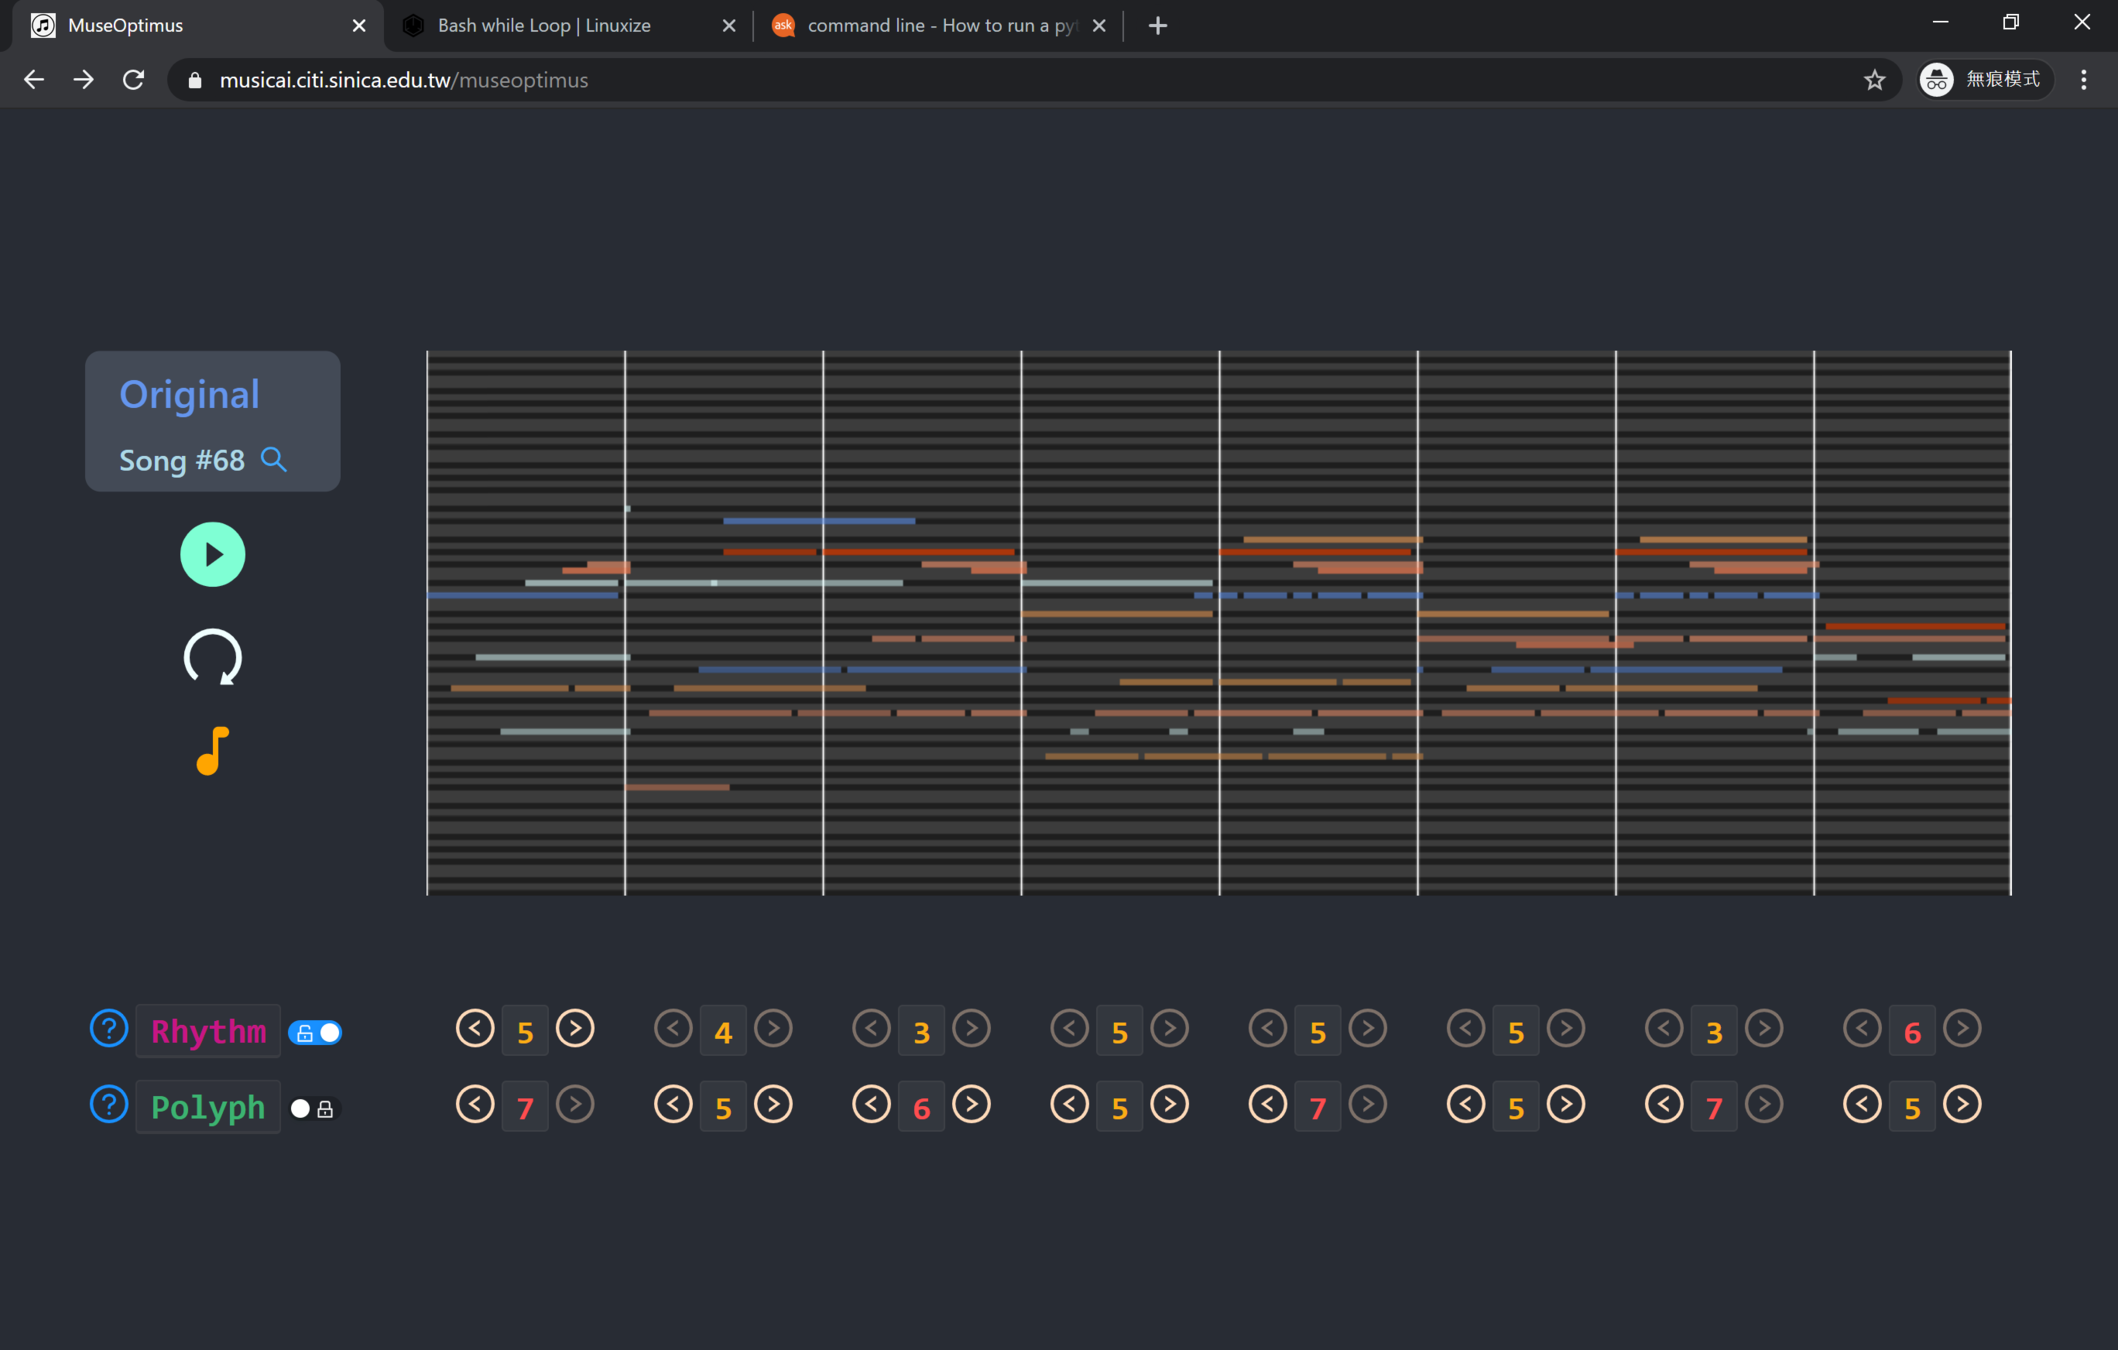Bookmark this page with star icon
The height and width of the screenshot is (1350, 2118).
1874,80
